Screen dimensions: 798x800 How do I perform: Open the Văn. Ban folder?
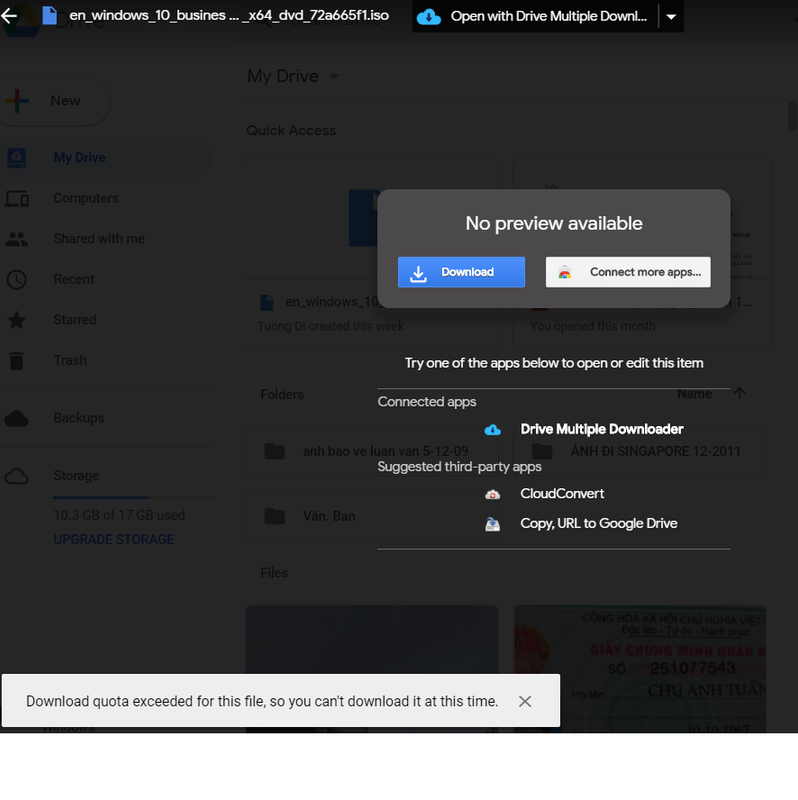click(x=372, y=516)
